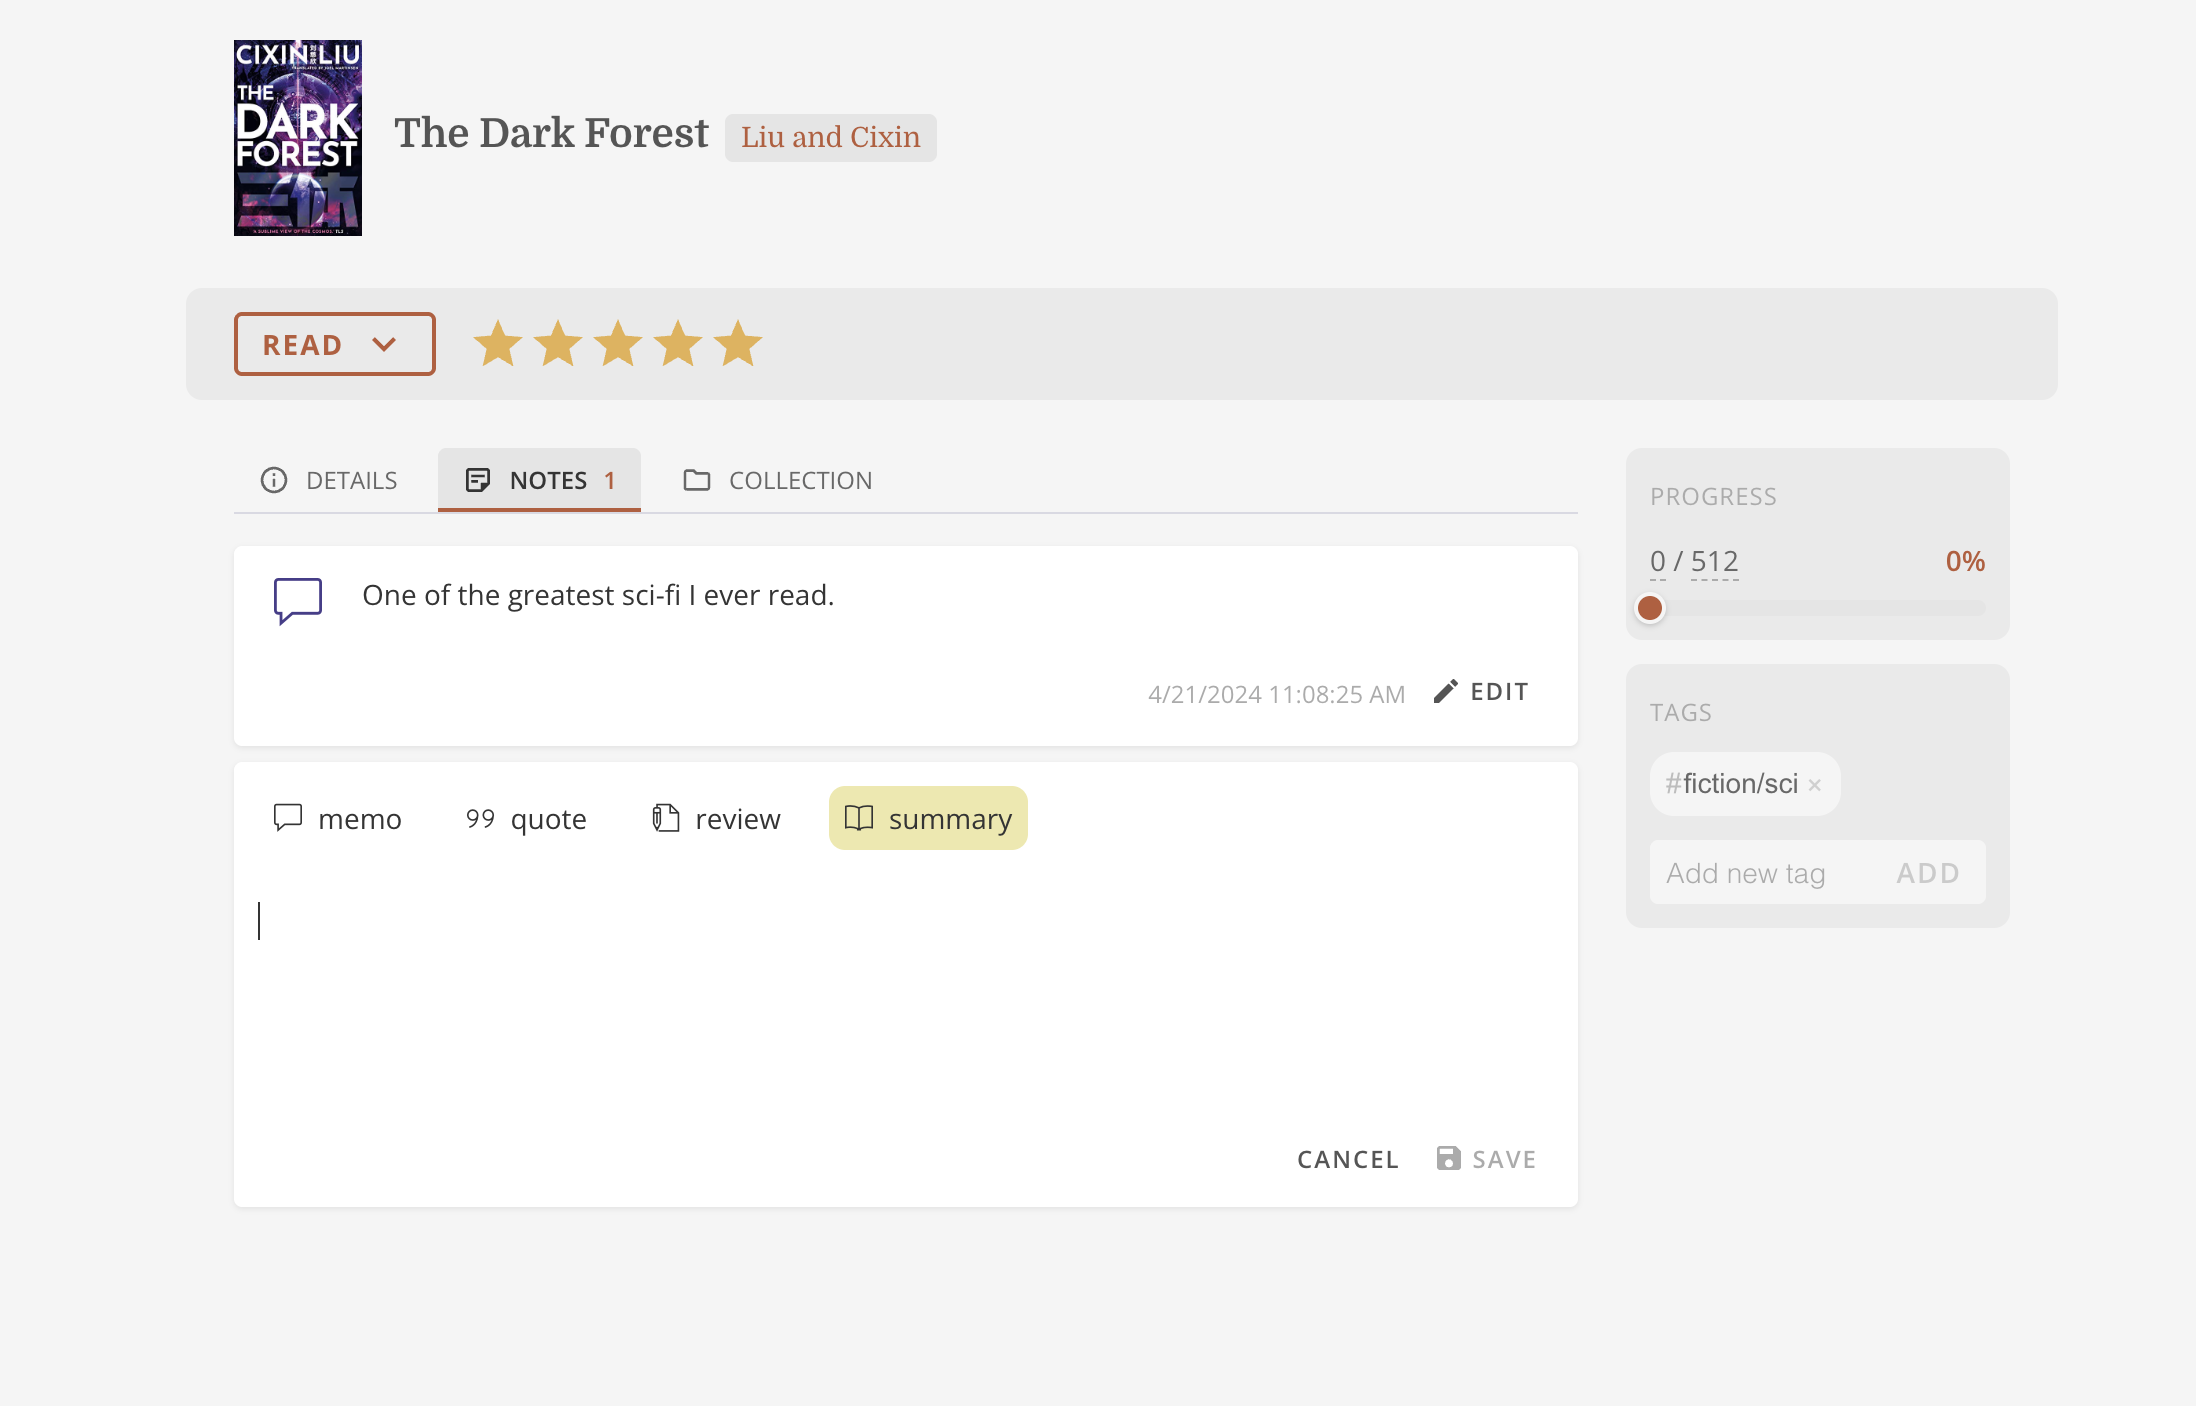2196x1406 pixels.
Task: Select the quote note type
Action: (526, 818)
